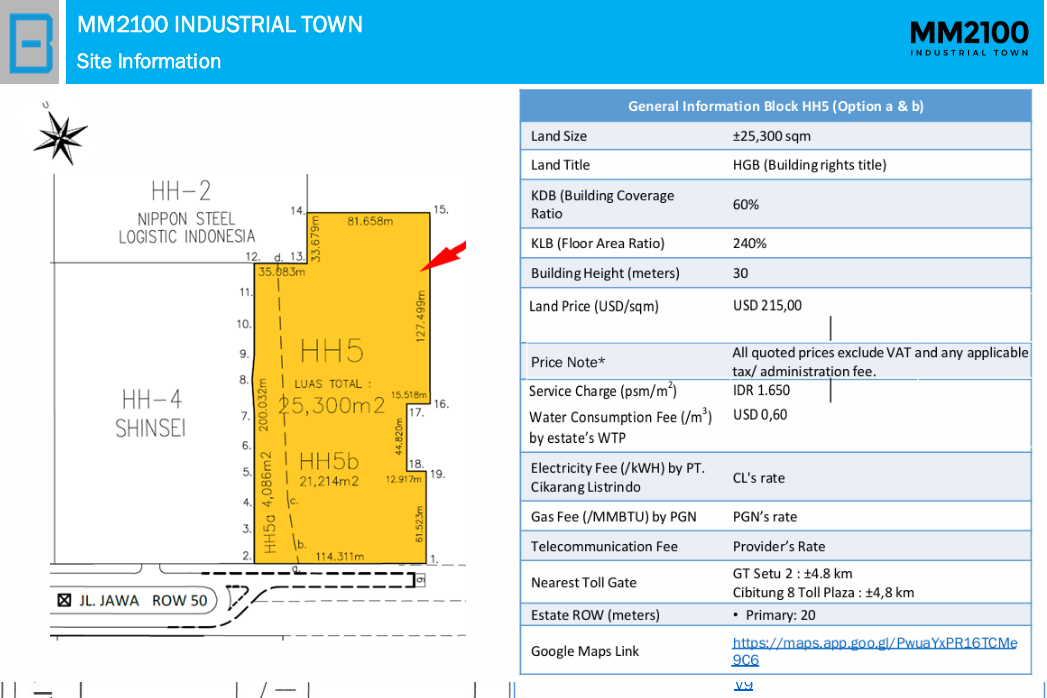Click the HH5b 21,214m2 sub-block label
The image size is (1047, 698).
pos(329,469)
